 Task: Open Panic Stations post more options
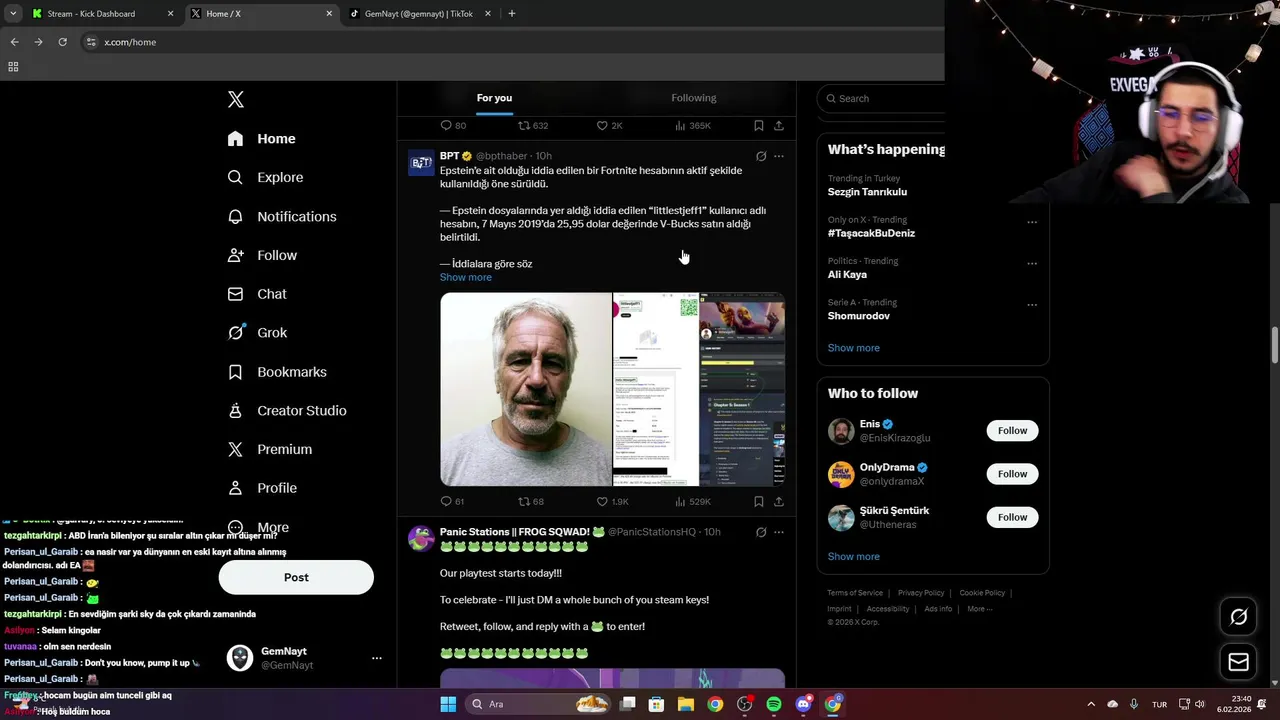pyautogui.click(x=779, y=532)
